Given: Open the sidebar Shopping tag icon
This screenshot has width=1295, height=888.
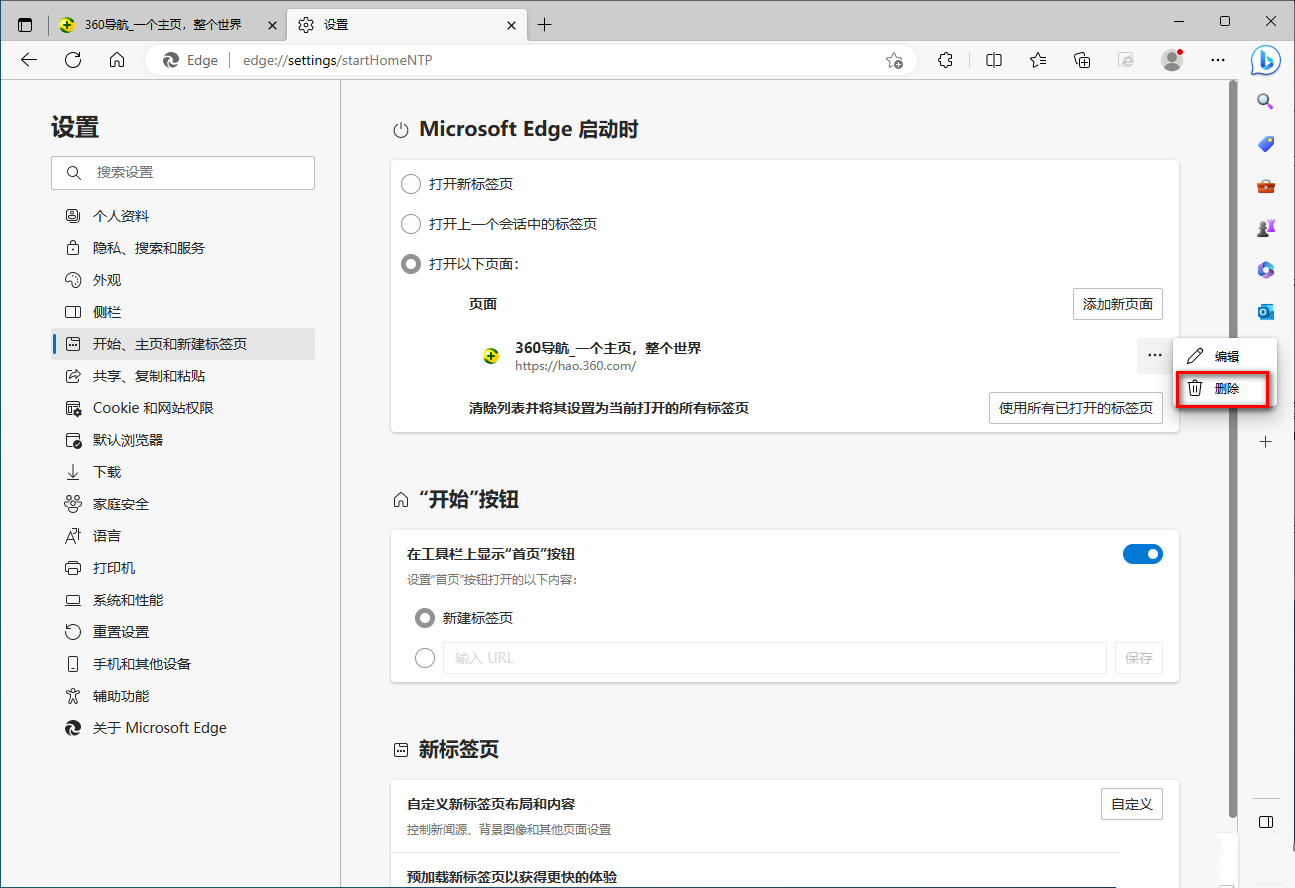Looking at the screenshot, I should pos(1265,144).
